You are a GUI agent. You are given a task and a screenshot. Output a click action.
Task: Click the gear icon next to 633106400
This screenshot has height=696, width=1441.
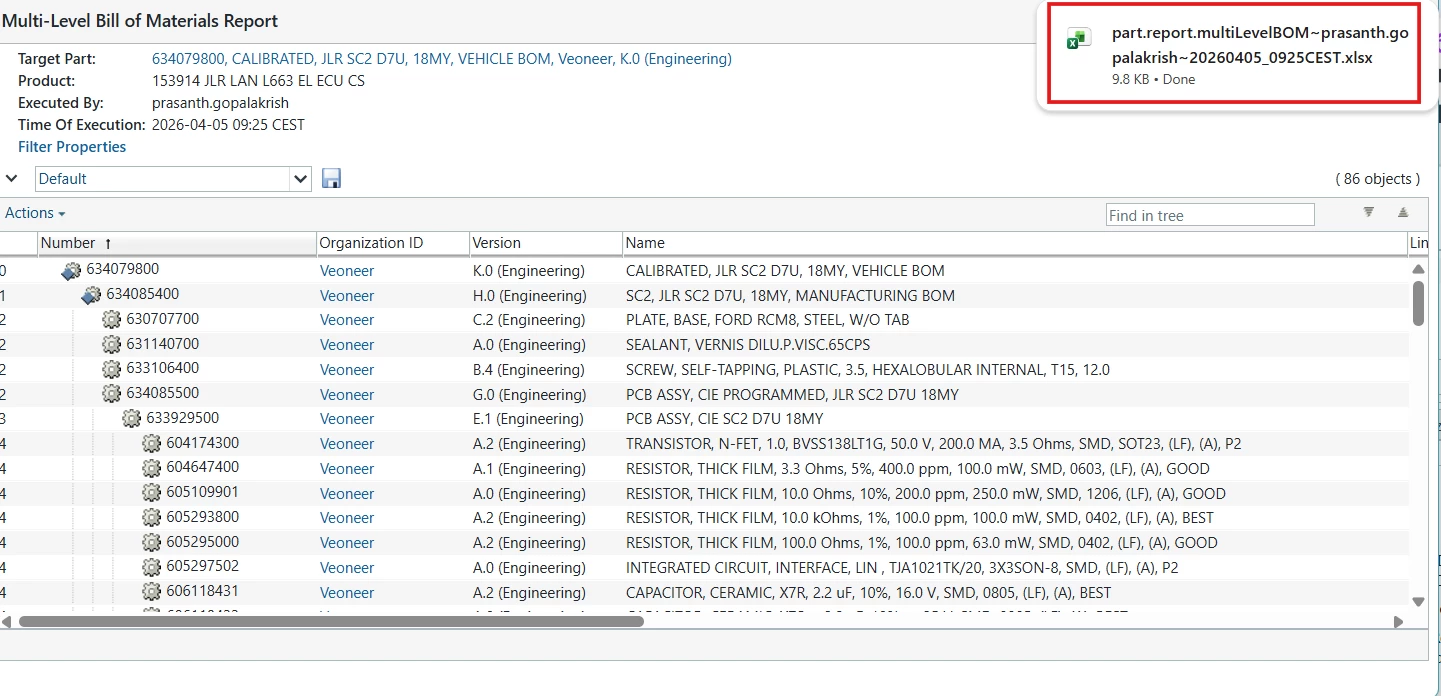111,369
